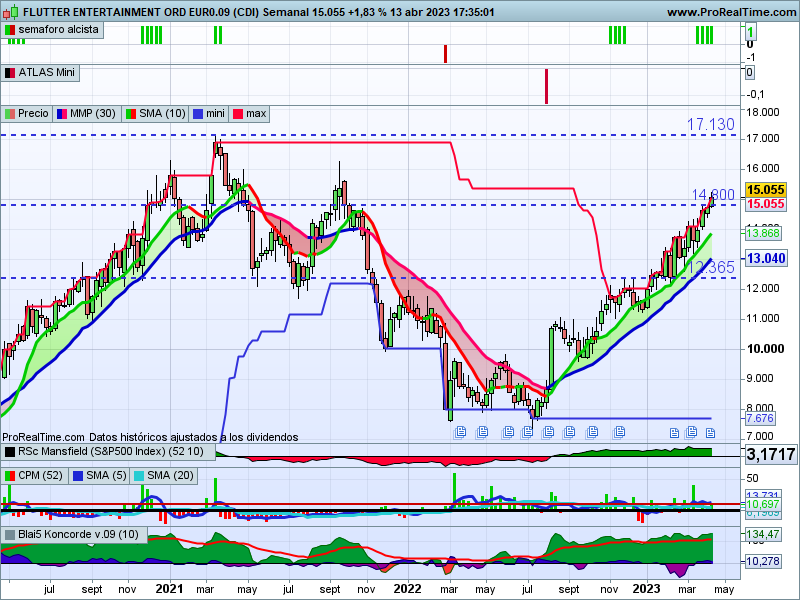Click the 10,278 Koncorde value tag

coord(763,561)
